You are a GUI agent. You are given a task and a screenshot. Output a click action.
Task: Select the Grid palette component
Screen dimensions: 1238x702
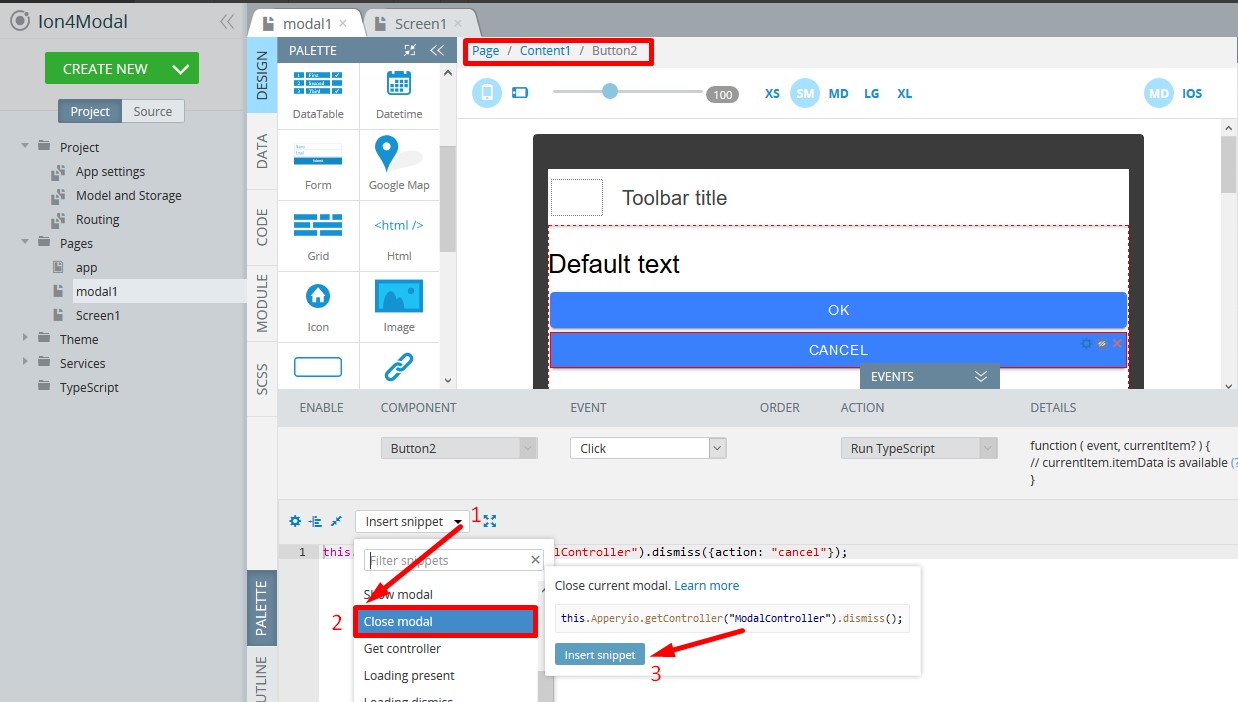318,236
